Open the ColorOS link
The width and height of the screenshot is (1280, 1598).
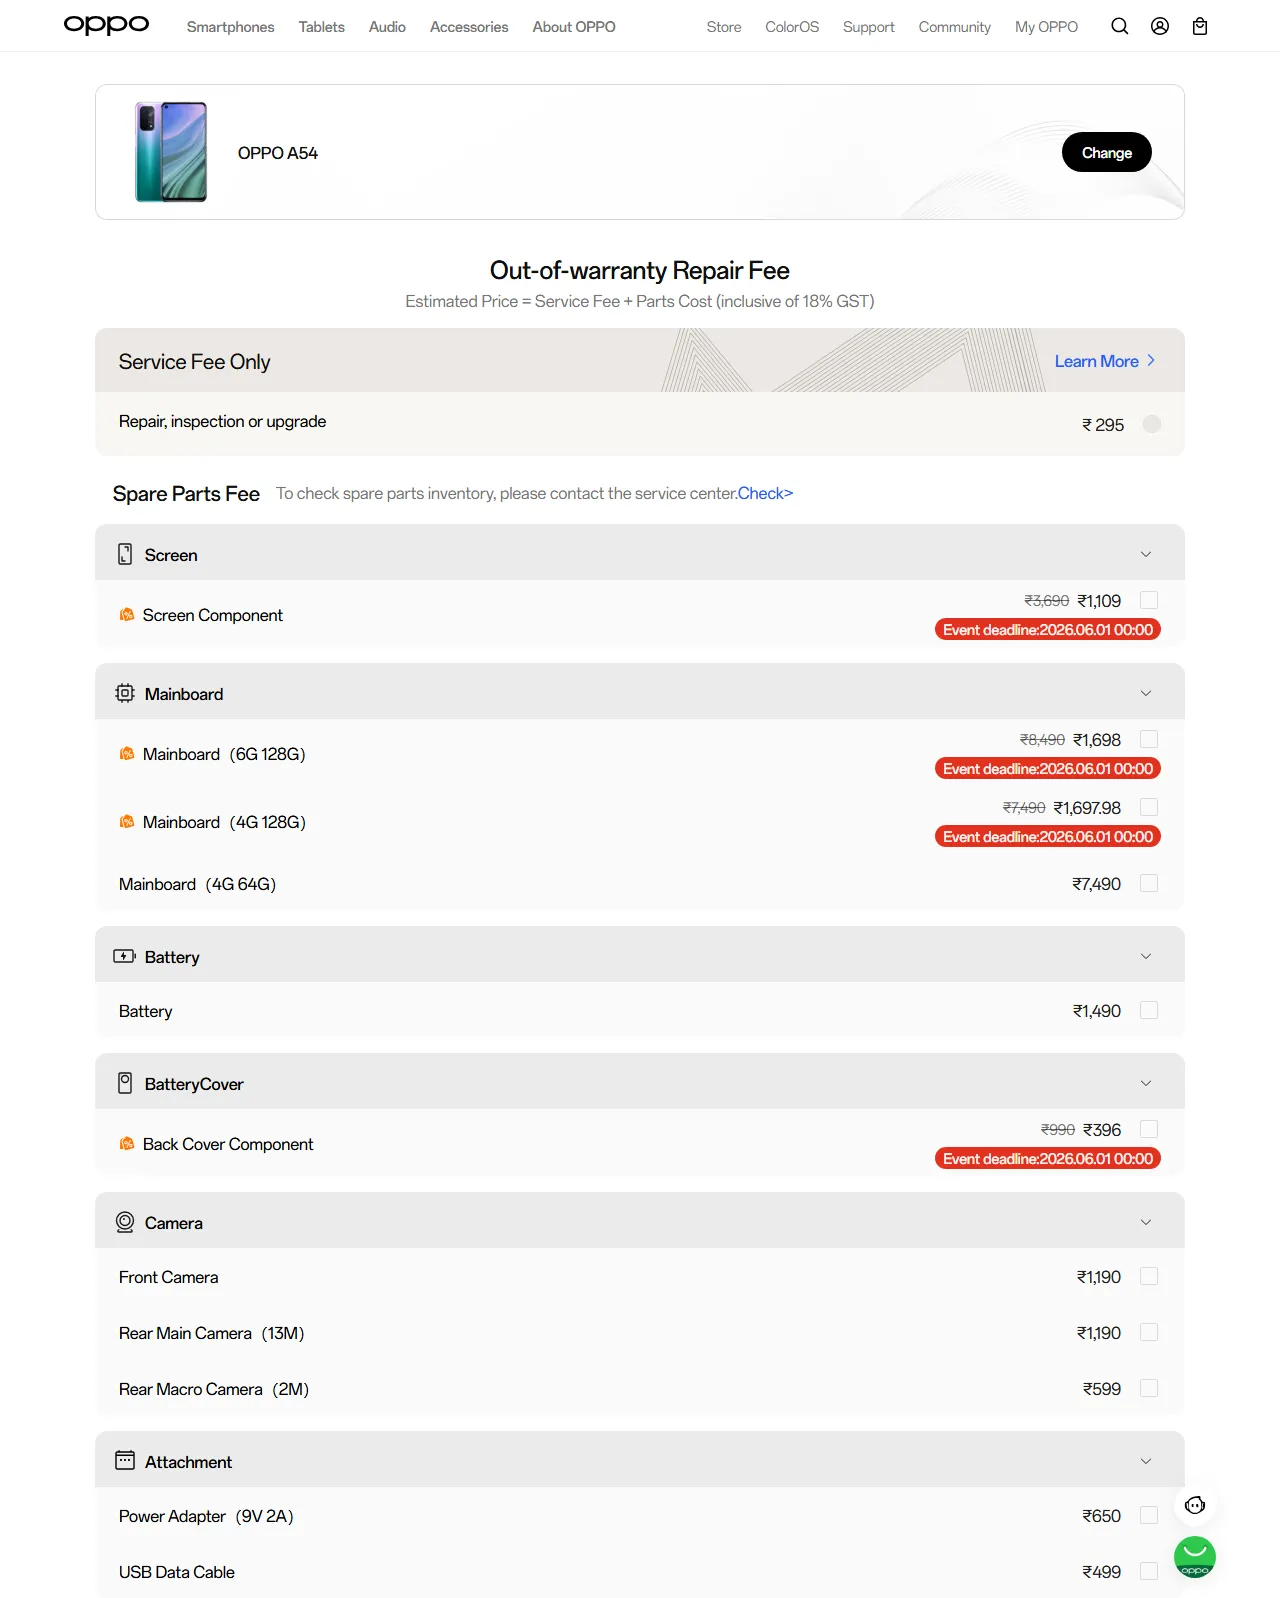792,27
